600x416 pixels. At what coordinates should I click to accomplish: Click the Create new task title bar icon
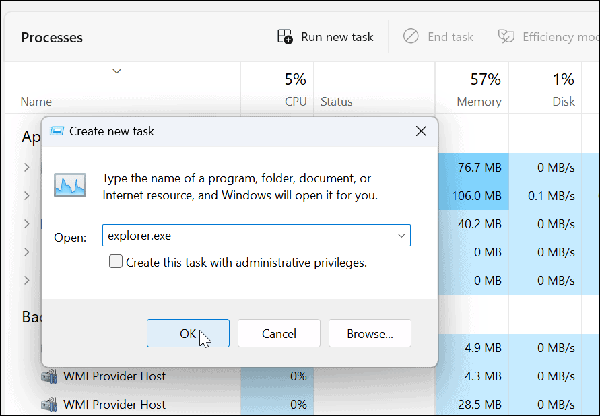(57, 131)
